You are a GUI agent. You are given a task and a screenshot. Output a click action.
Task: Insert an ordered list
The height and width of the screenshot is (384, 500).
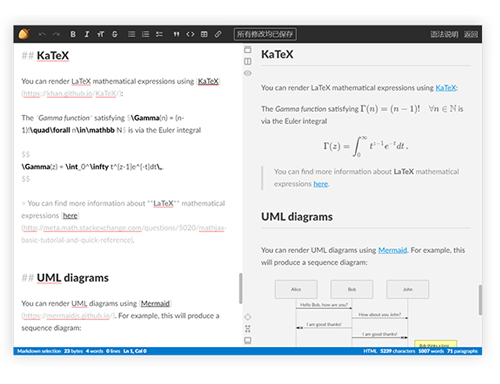(x=145, y=34)
